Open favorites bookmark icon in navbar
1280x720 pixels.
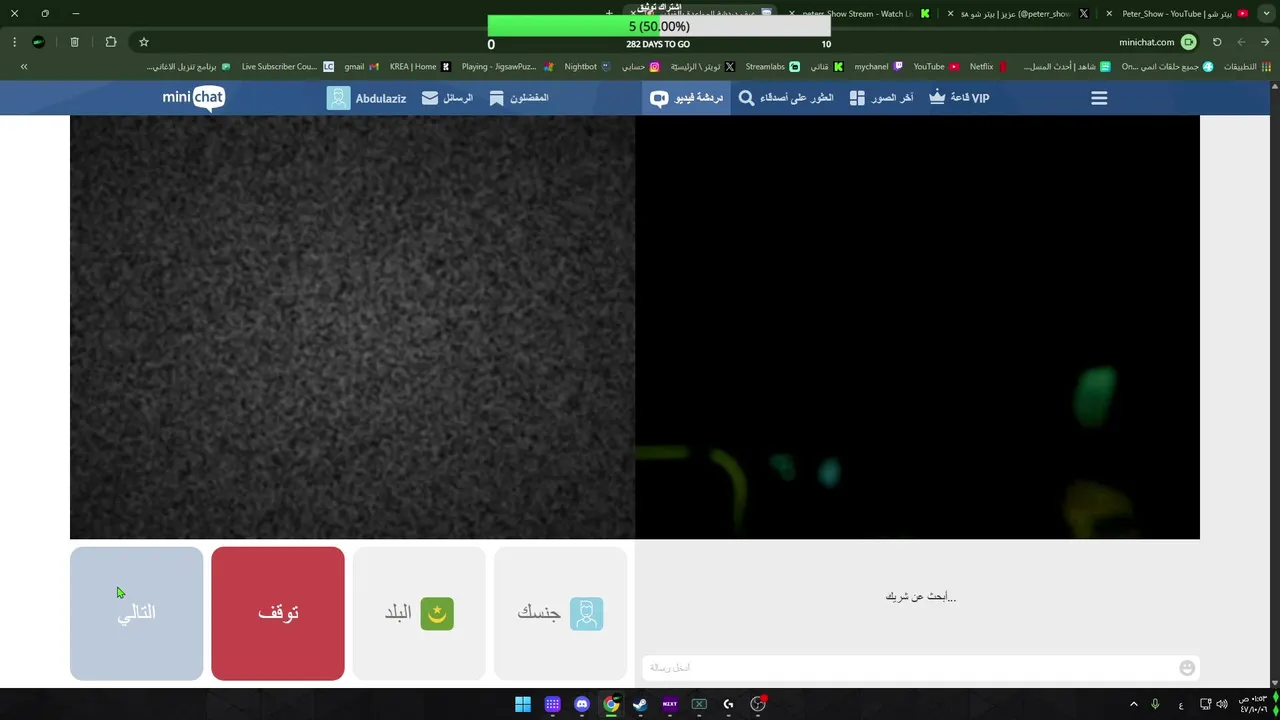click(496, 98)
